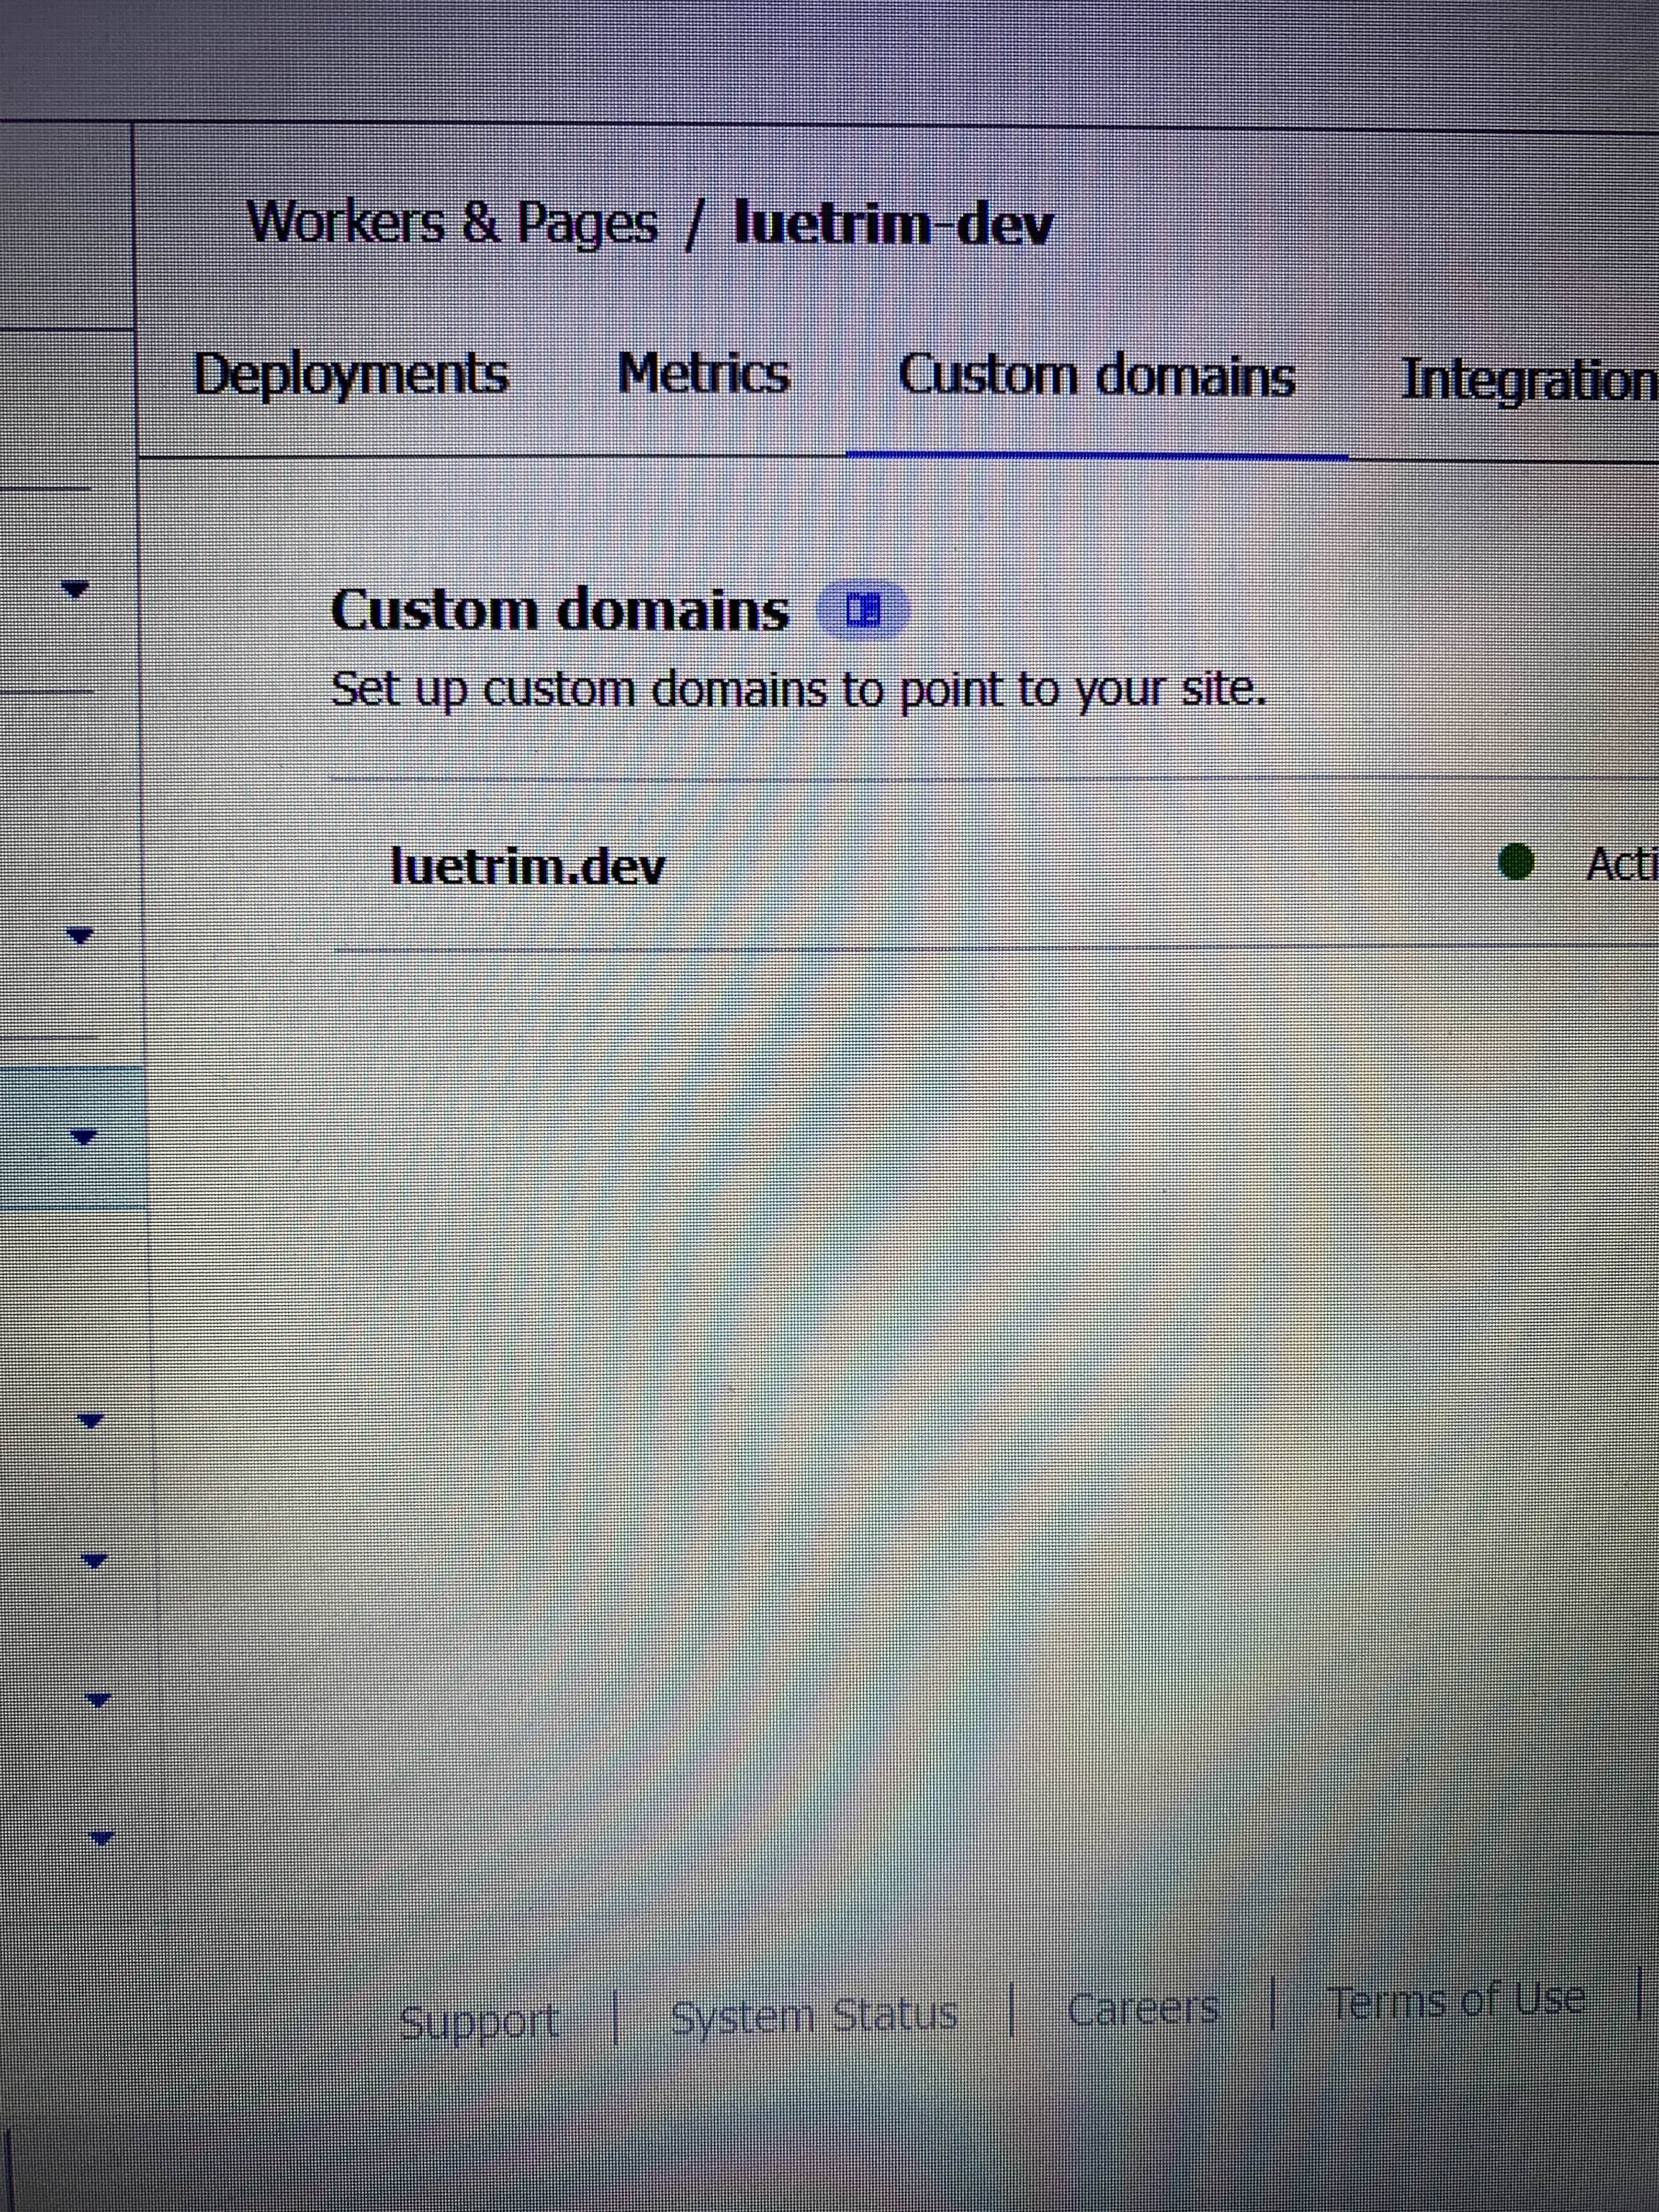Select the Custom domains tab
This screenshot has width=1659, height=2212.
point(1096,377)
